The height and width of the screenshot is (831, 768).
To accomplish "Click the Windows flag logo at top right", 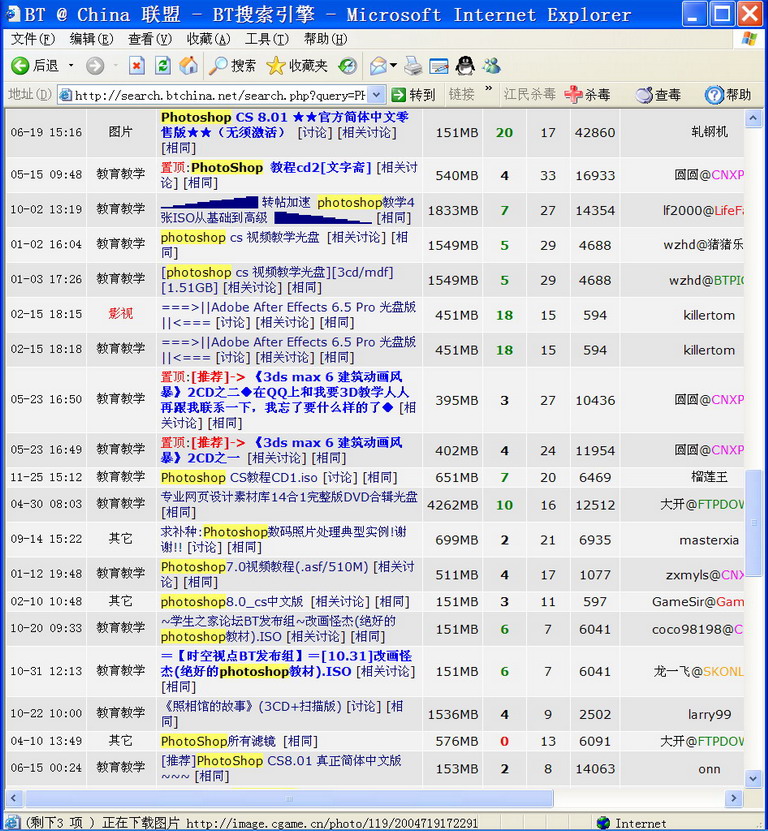I will [x=749, y=39].
